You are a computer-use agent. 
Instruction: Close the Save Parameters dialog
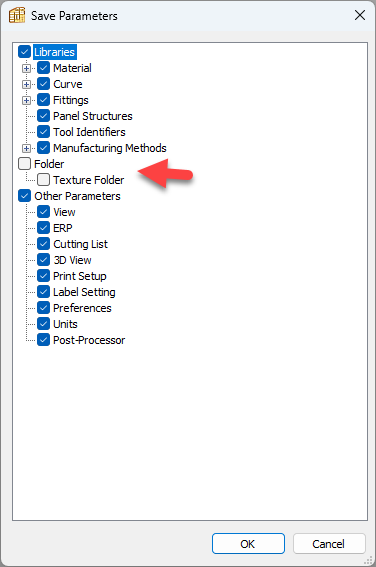coord(360,15)
